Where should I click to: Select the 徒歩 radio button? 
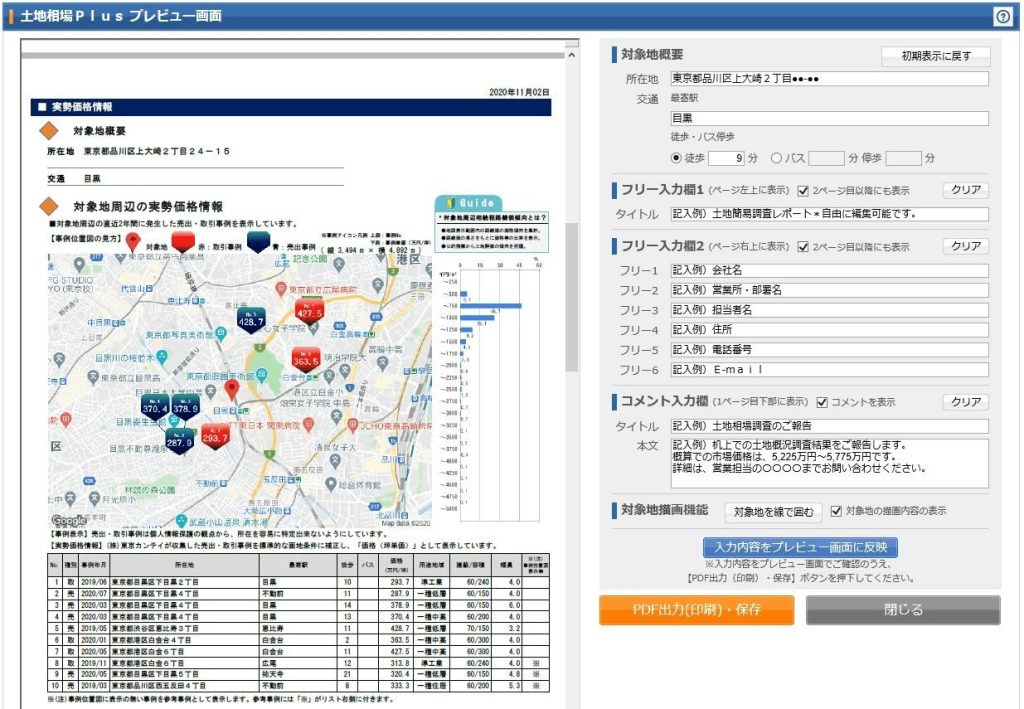pyautogui.click(x=676, y=158)
